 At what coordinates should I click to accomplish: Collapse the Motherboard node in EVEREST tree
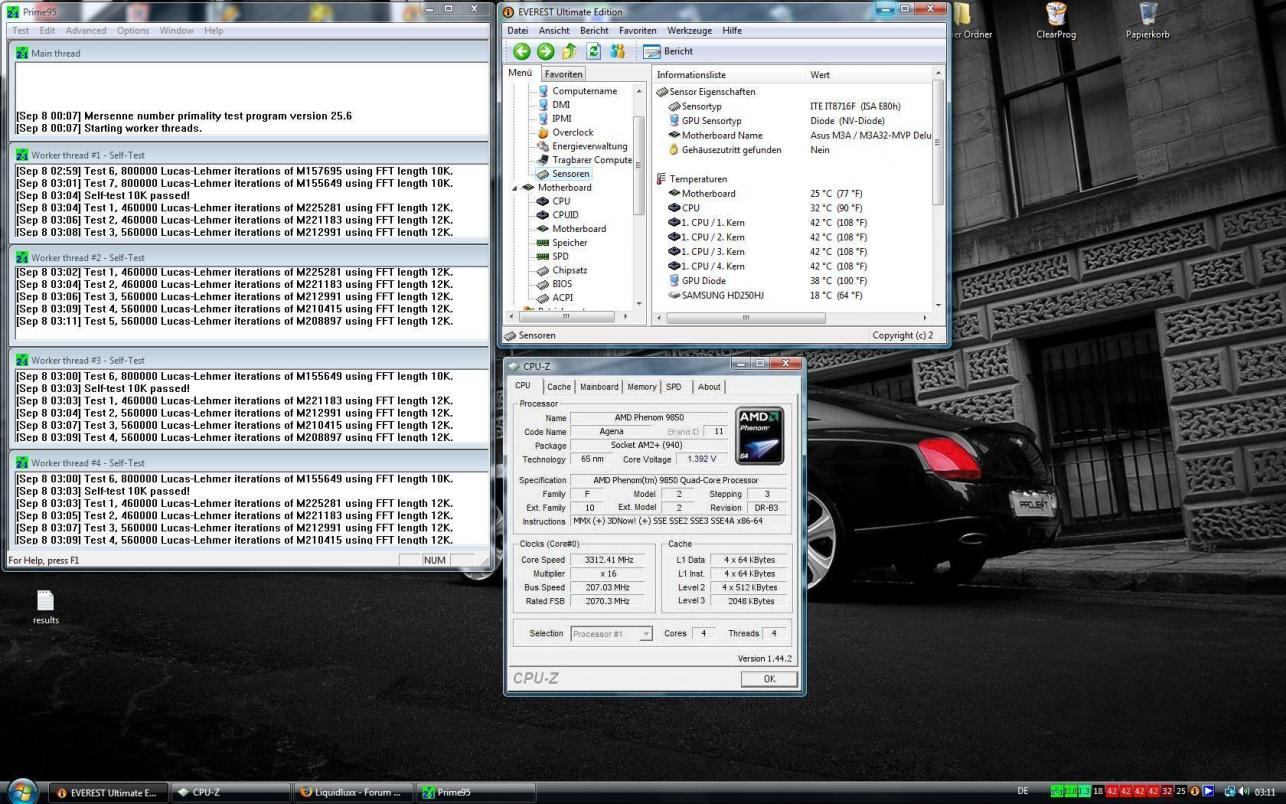516,188
